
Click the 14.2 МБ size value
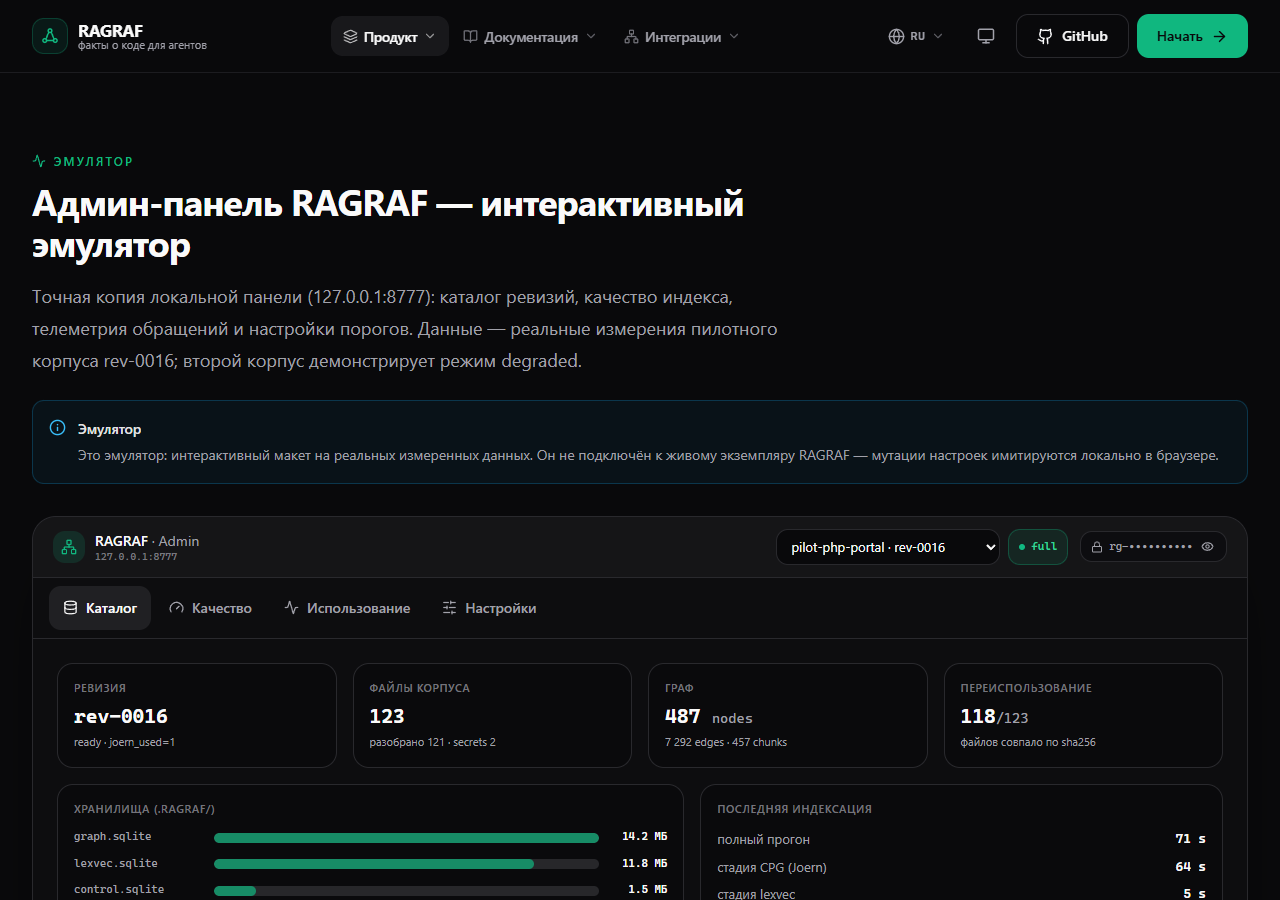(x=644, y=836)
